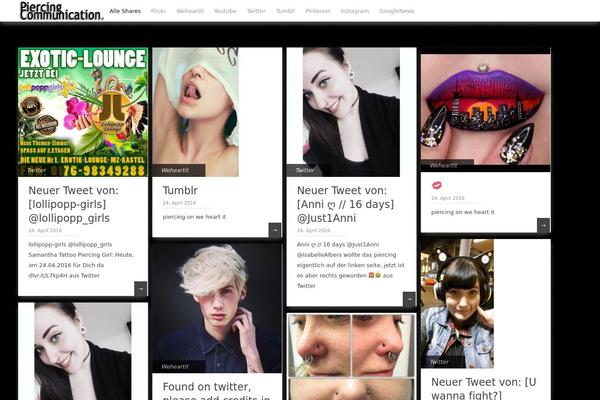Image resolution: width=600 pixels, height=400 pixels.
Task: Open the girl with cat-ear headphones photo
Action: coord(457,304)
